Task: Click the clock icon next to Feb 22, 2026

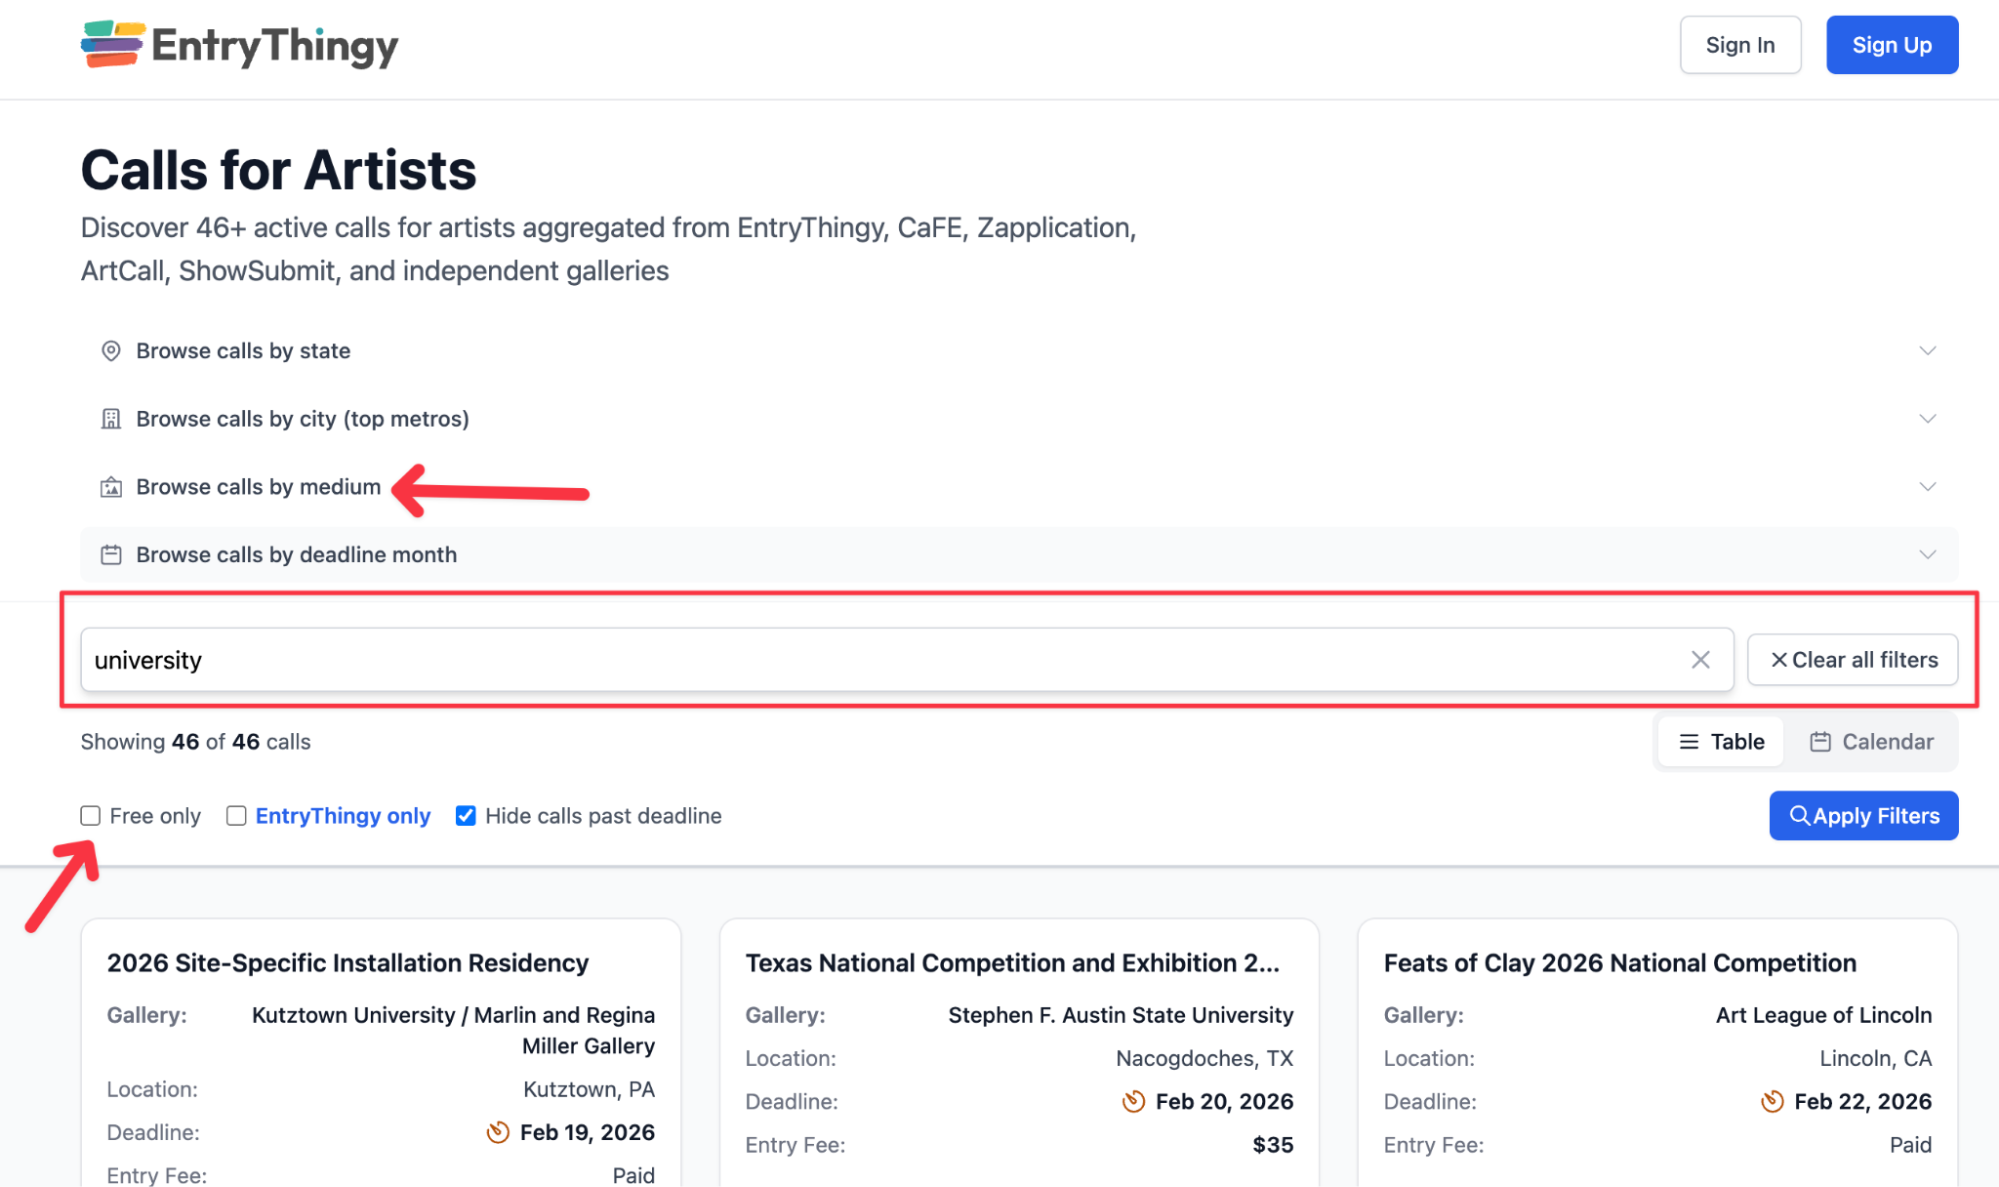Action: (x=1771, y=1101)
